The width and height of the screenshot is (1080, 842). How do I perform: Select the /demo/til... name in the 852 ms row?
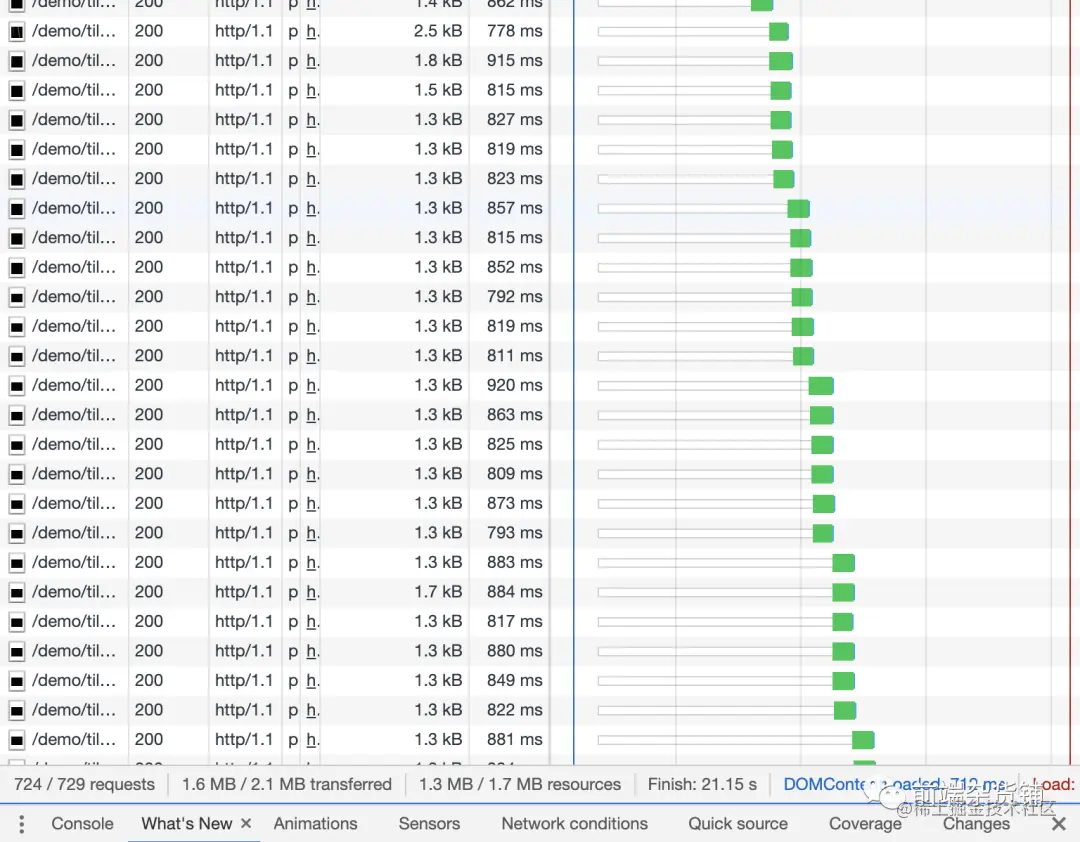[x=74, y=267]
